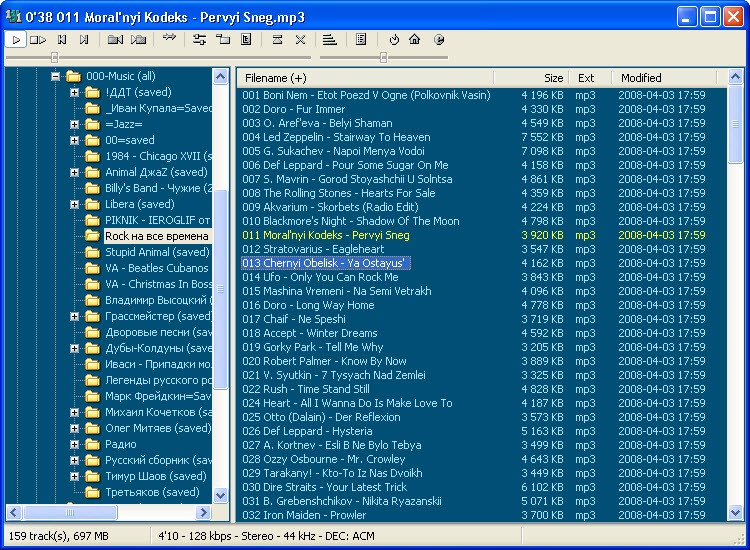Select track 004 Led Zeppelin - Stairway To Heaven
Screen dimensions: 750x550
336,137
